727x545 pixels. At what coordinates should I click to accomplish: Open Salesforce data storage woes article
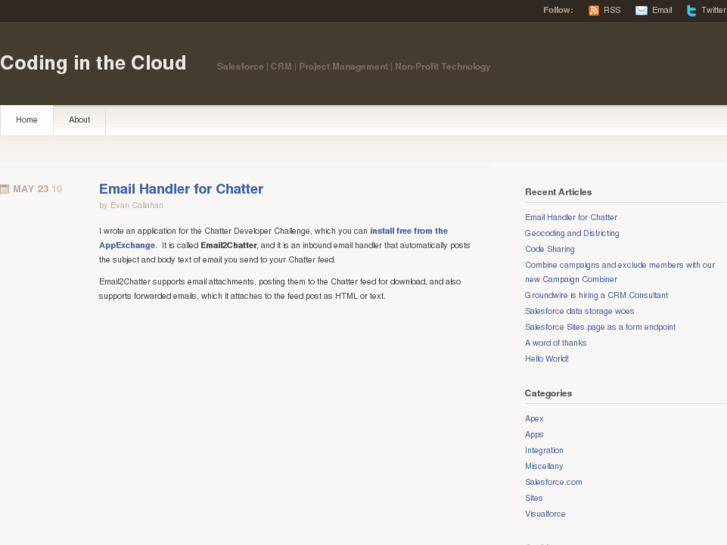[x=579, y=311]
